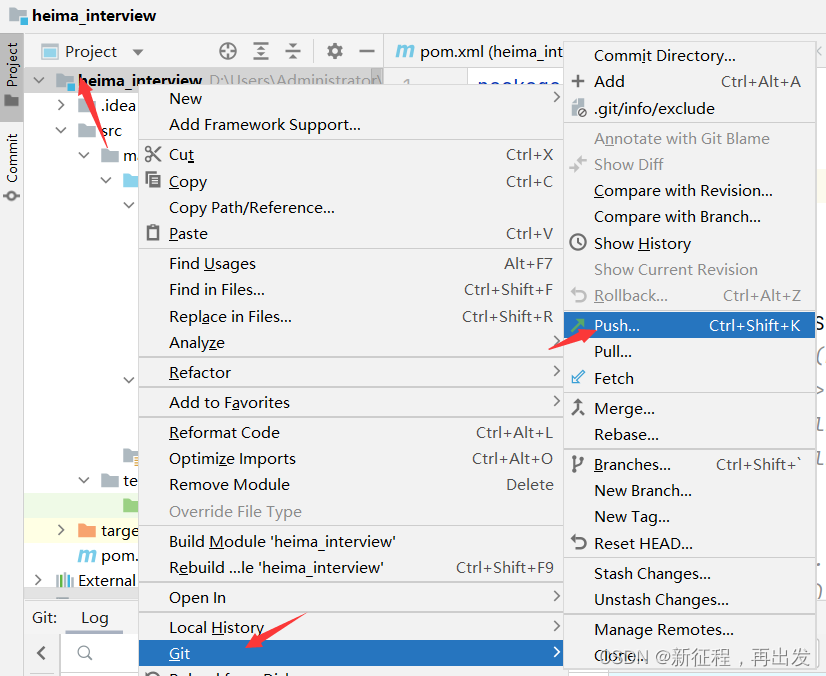Click the locate/select opened file target icon

[x=228, y=52]
